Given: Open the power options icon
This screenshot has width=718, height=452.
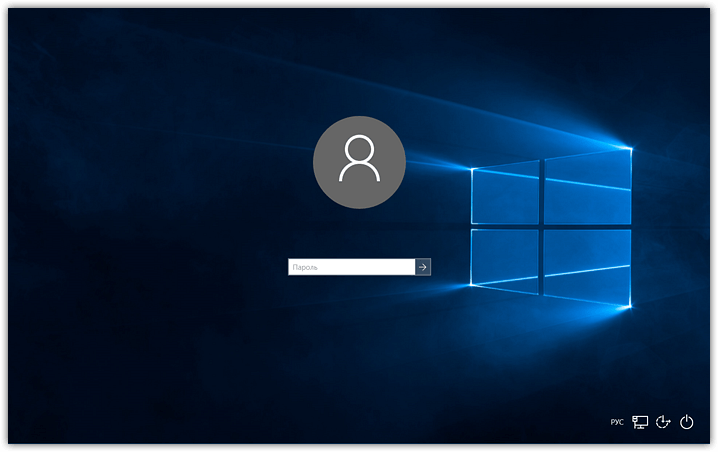Looking at the screenshot, I should tap(686, 422).
